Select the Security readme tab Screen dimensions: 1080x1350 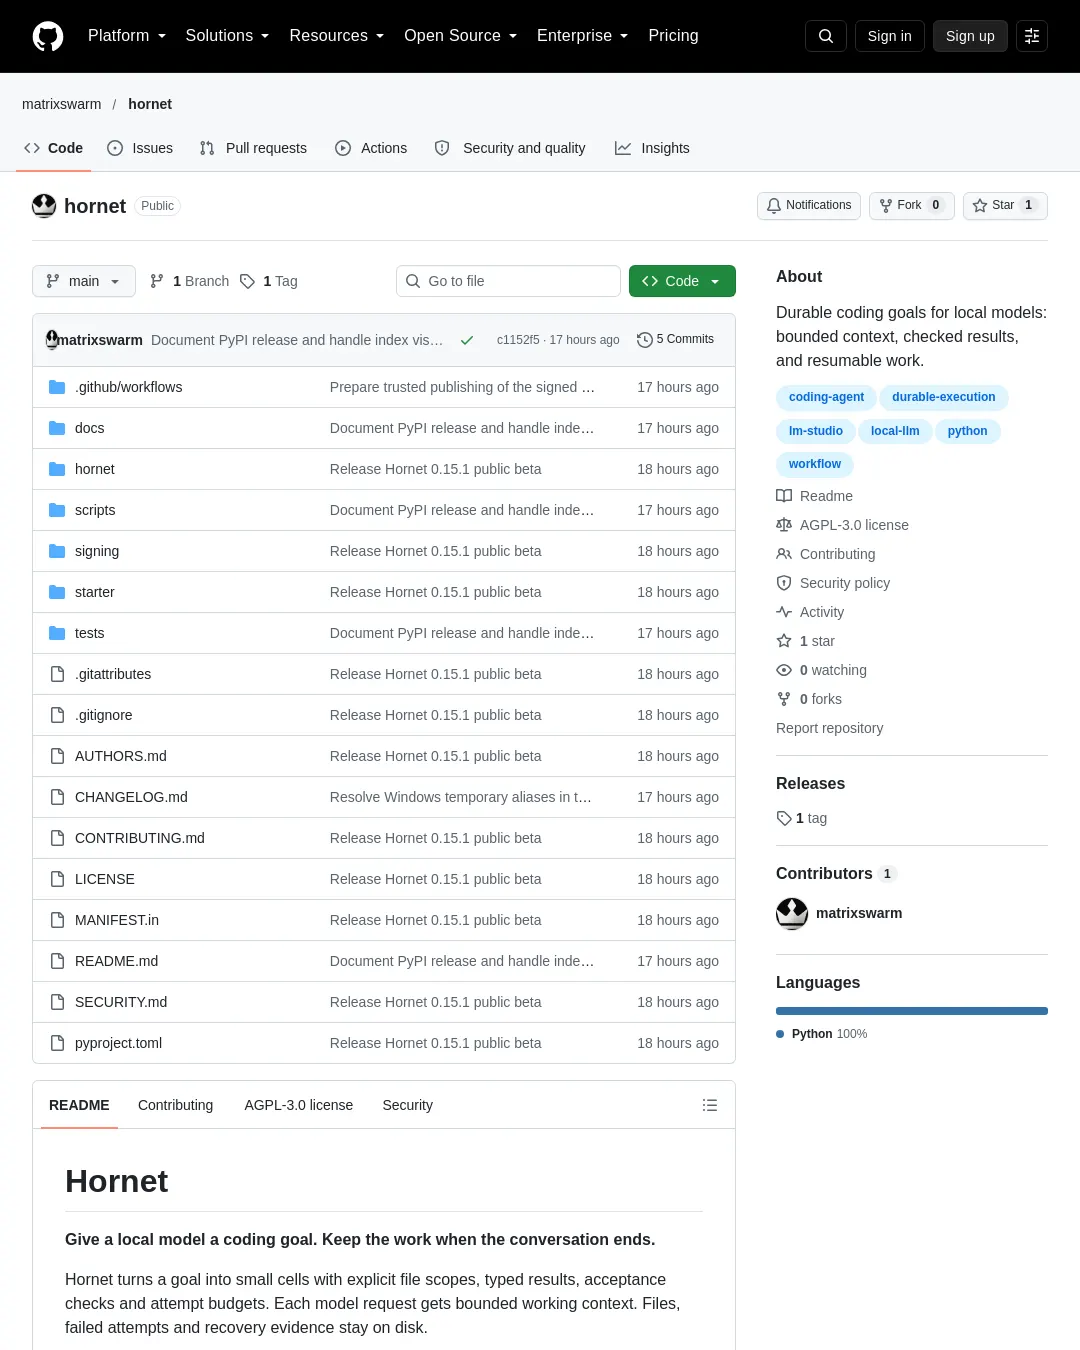[x=408, y=1105]
